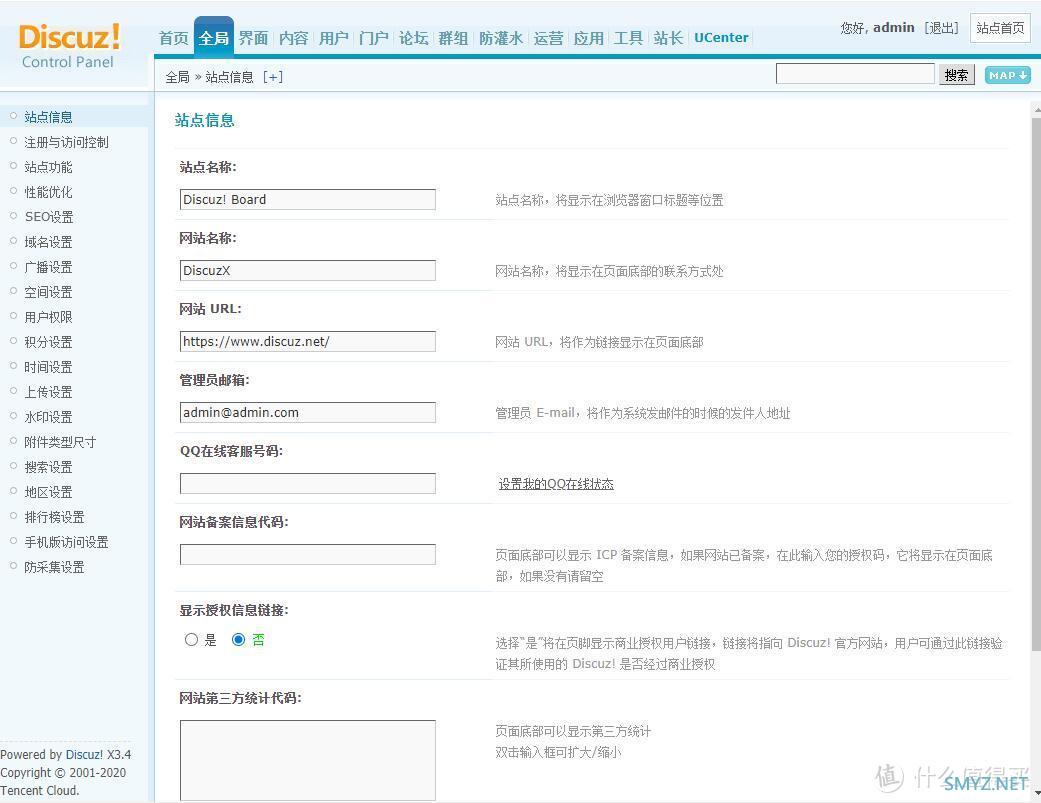Open the 界面 top menu
The width and height of the screenshot is (1041, 803).
(254, 38)
